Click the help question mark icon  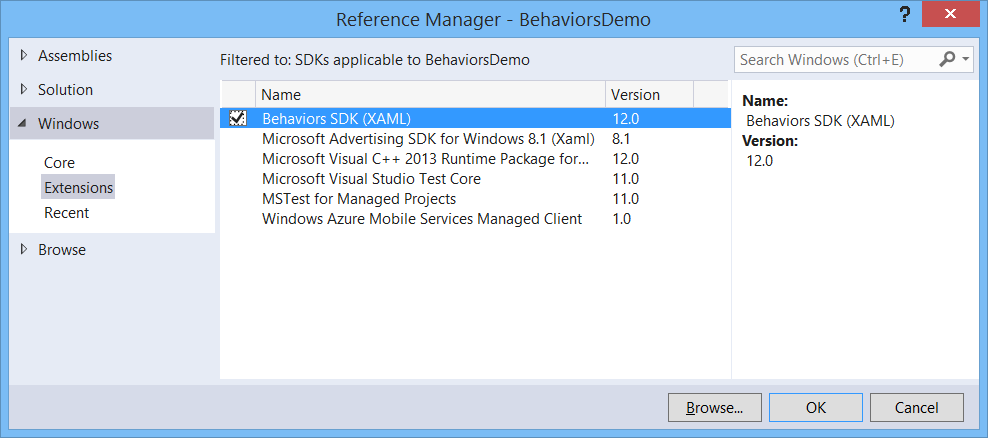click(x=904, y=15)
